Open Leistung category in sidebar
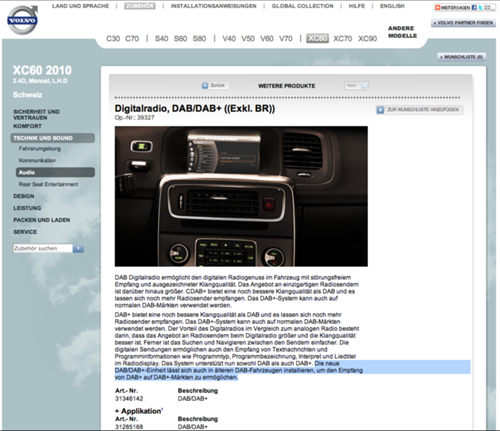The height and width of the screenshot is (431, 500). click(27, 208)
